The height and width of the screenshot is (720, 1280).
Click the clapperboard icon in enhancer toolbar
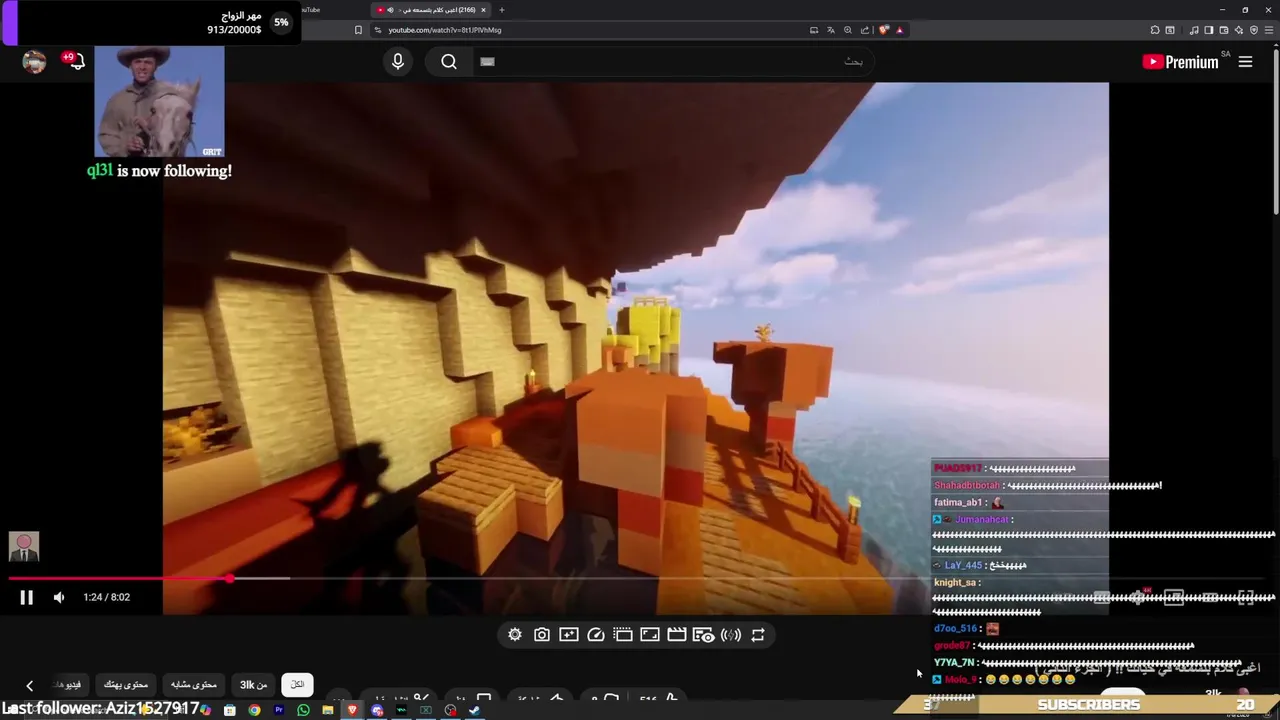[x=677, y=635]
